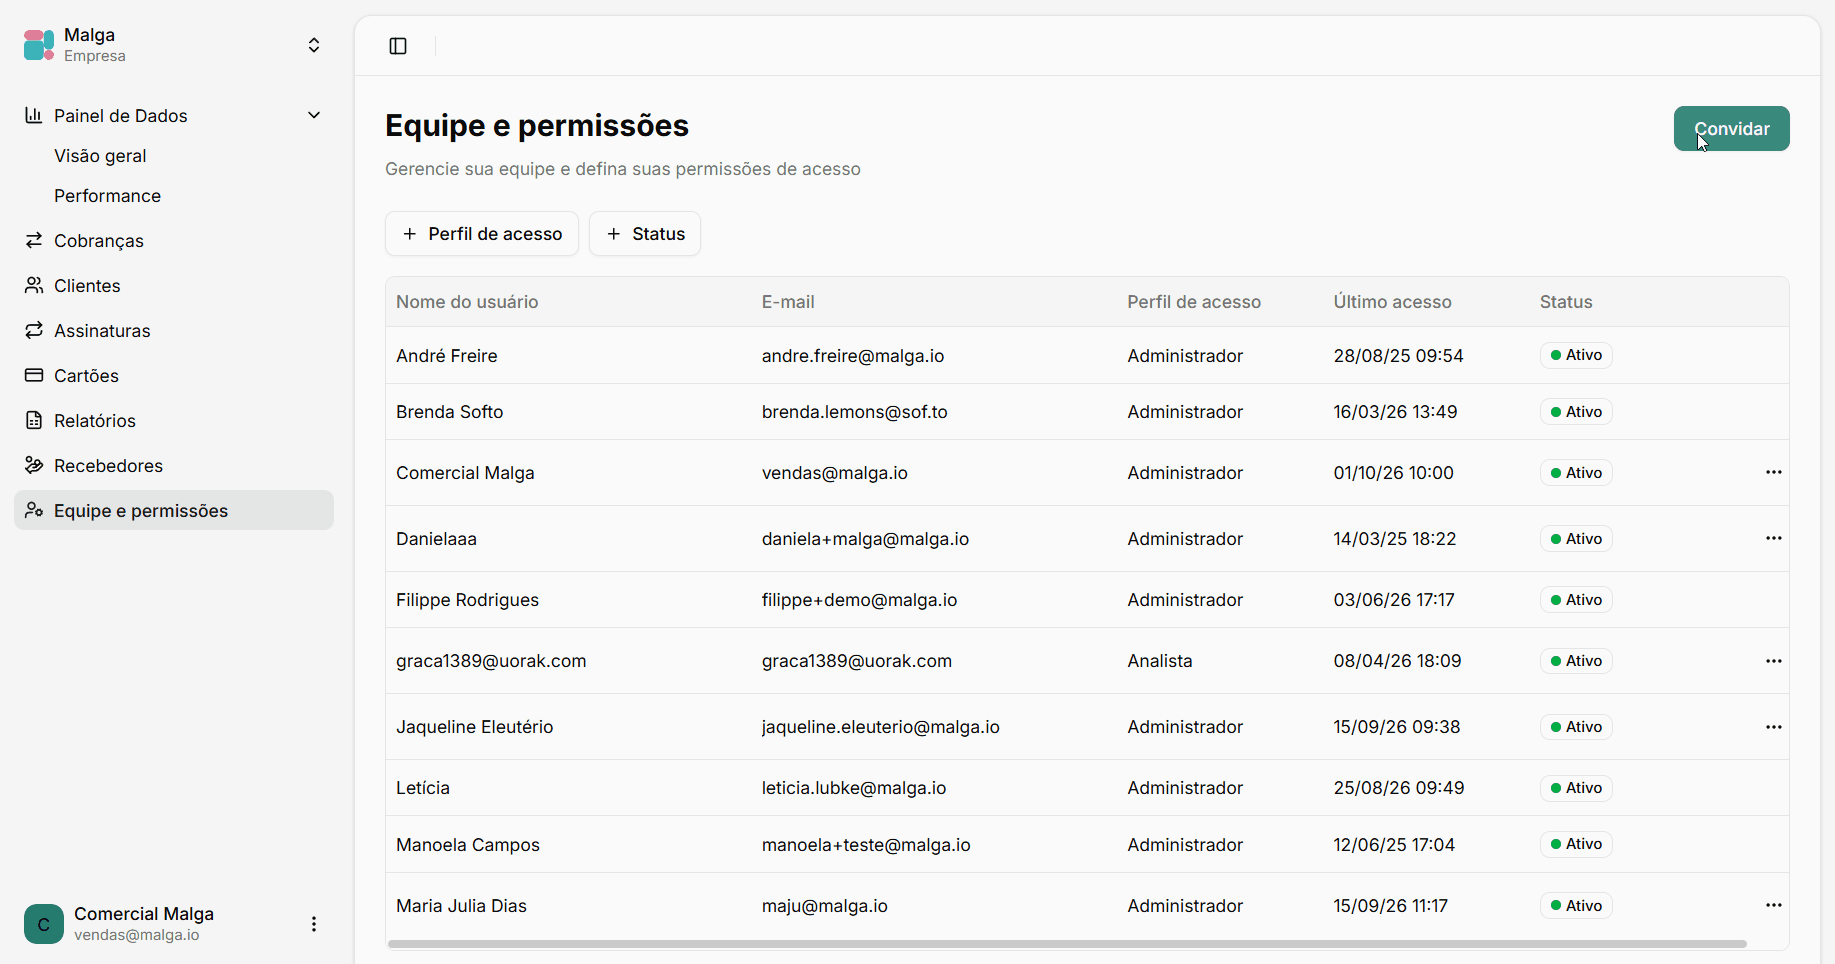Click the Convidar button
Screen dimensions: 1835x964
point(1732,129)
